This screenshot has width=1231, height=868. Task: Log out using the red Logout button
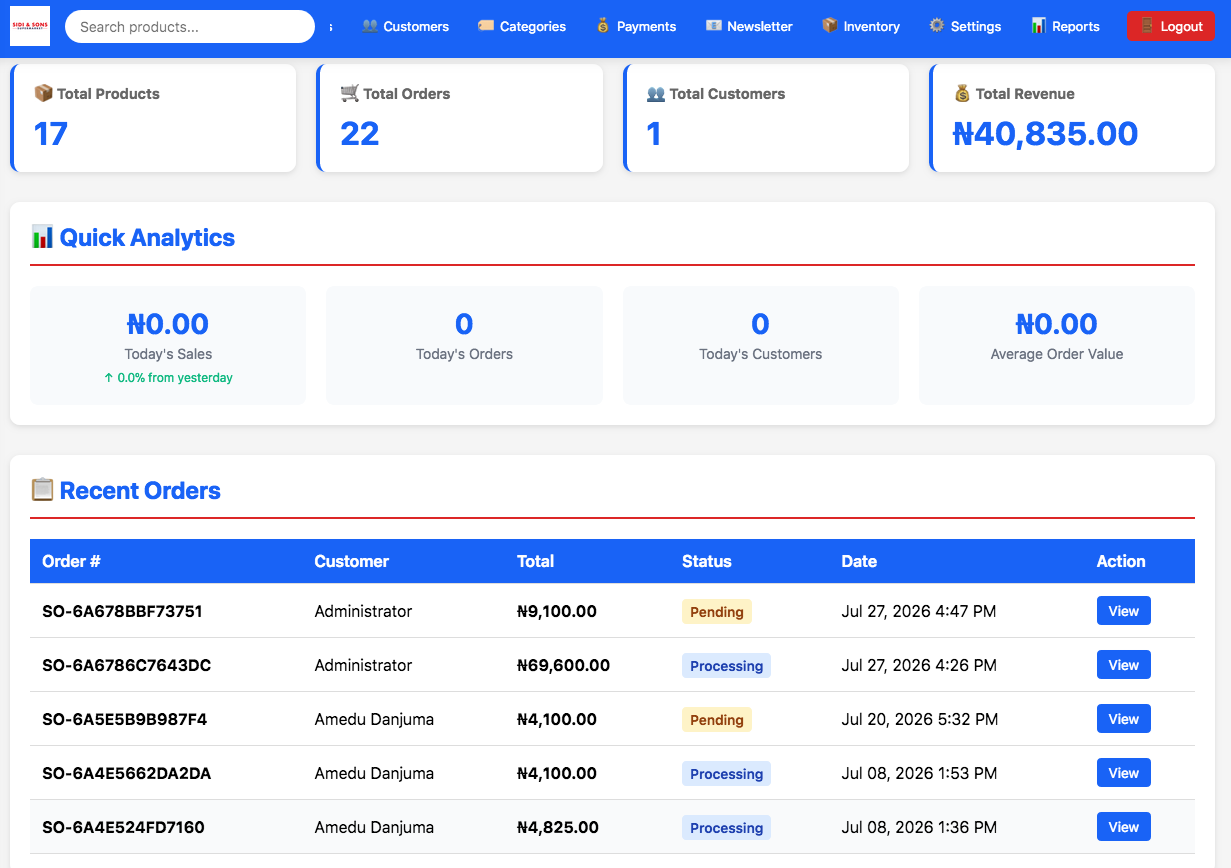1171,26
